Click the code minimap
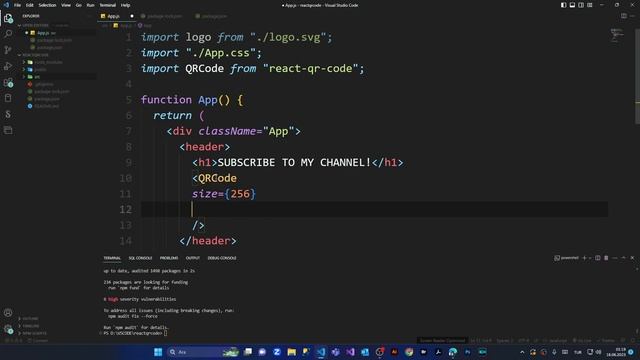 (x=617, y=36)
